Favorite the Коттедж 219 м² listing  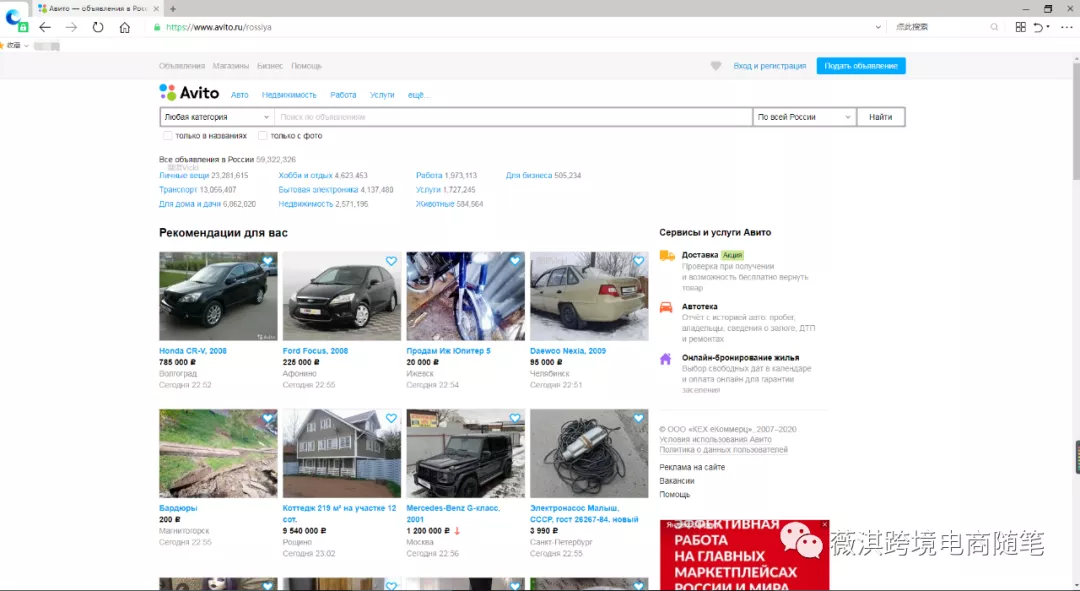point(391,418)
